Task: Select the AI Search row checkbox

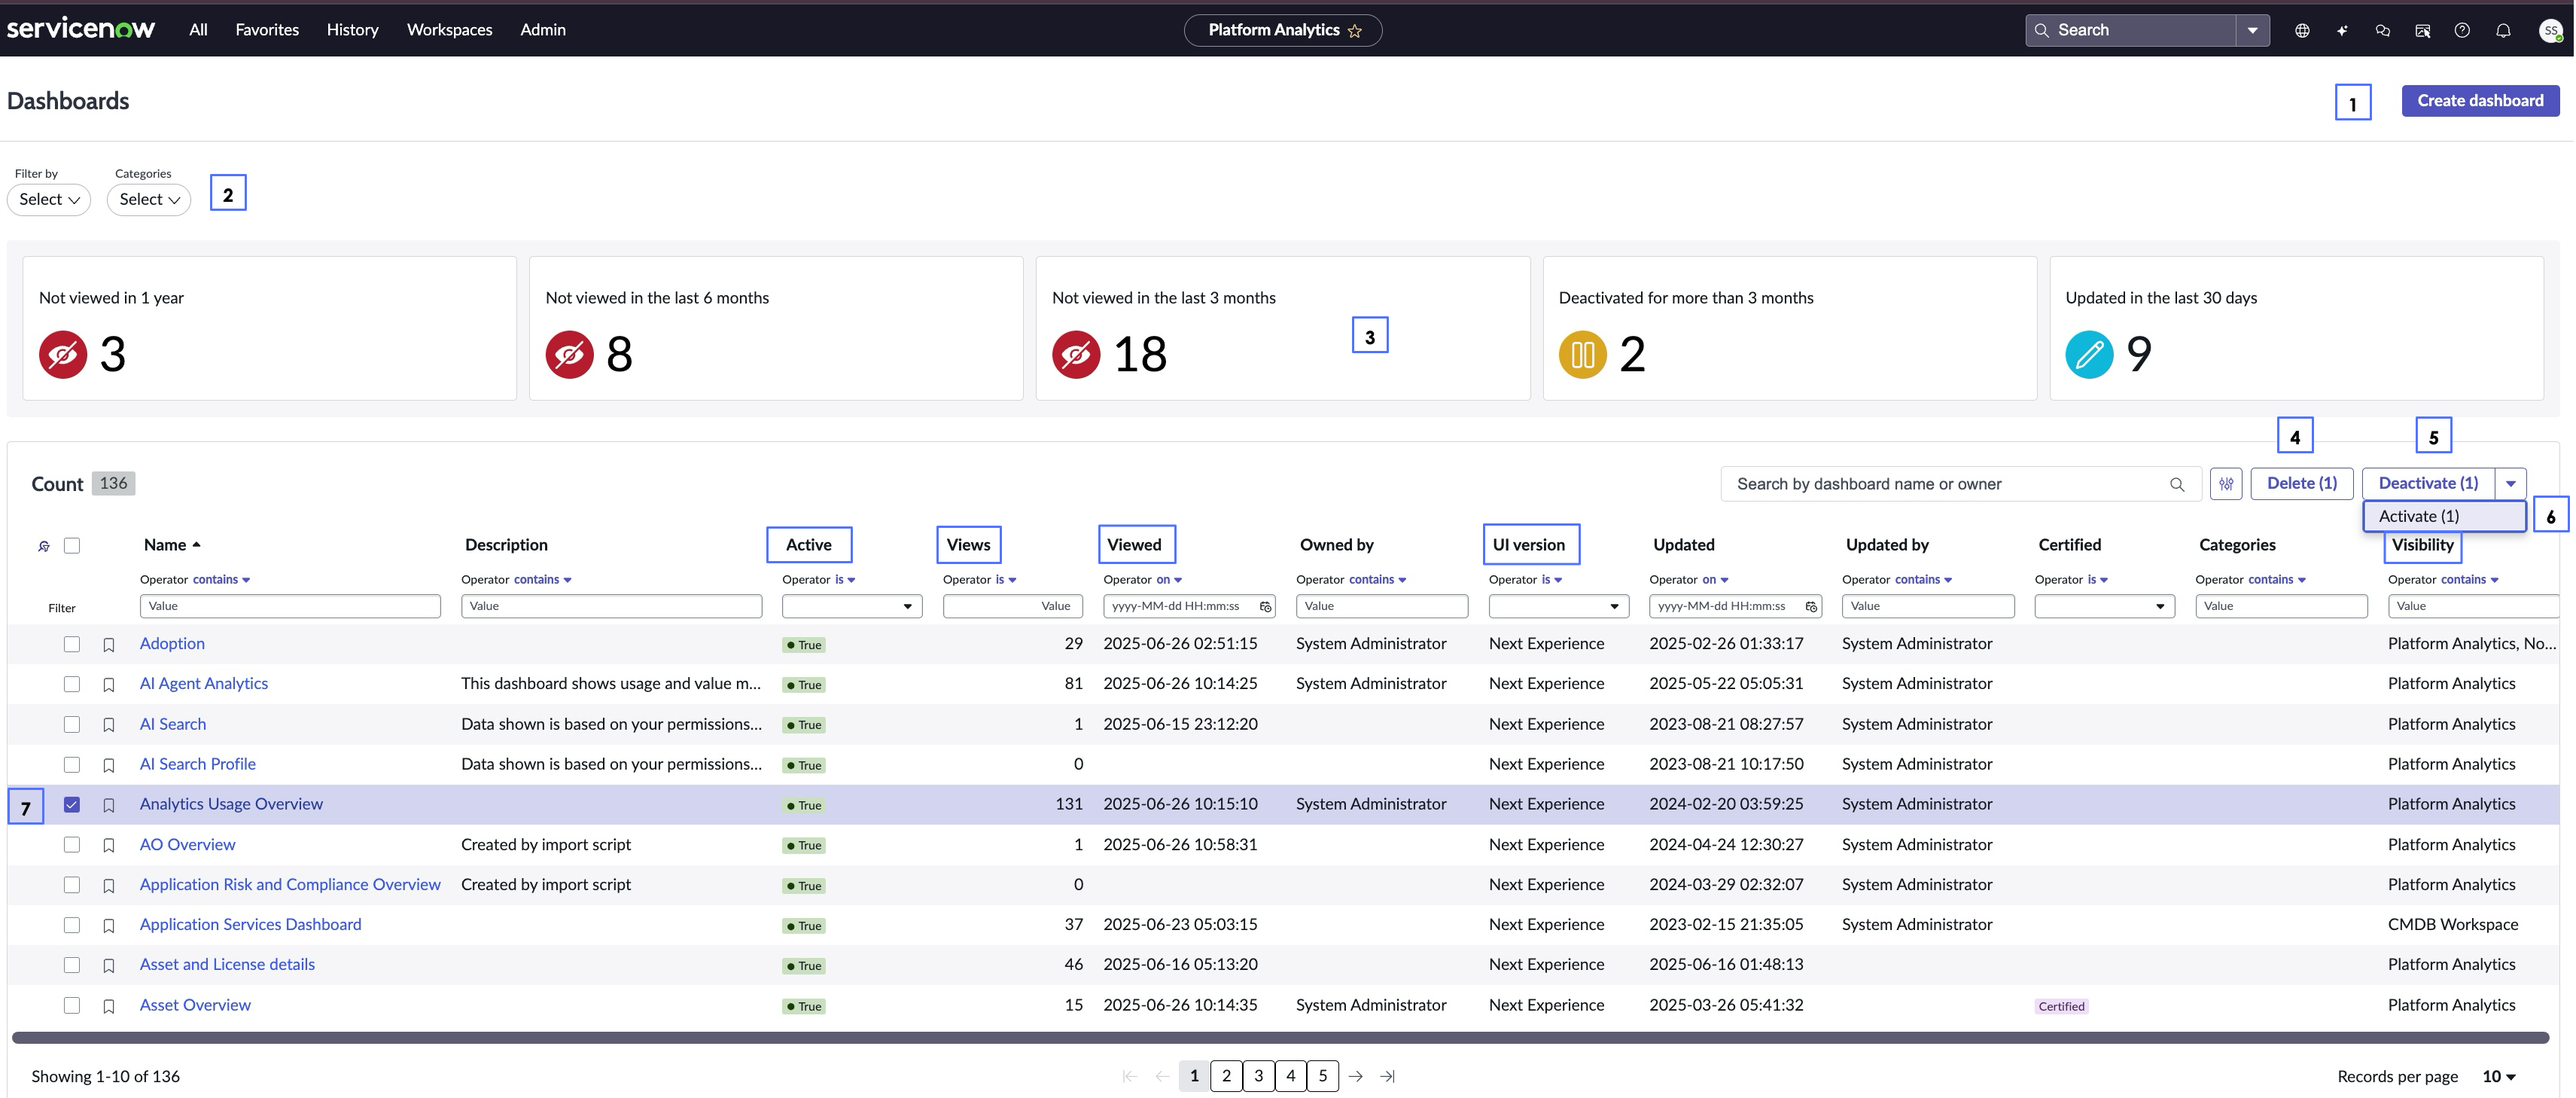Action: coord(72,724)
